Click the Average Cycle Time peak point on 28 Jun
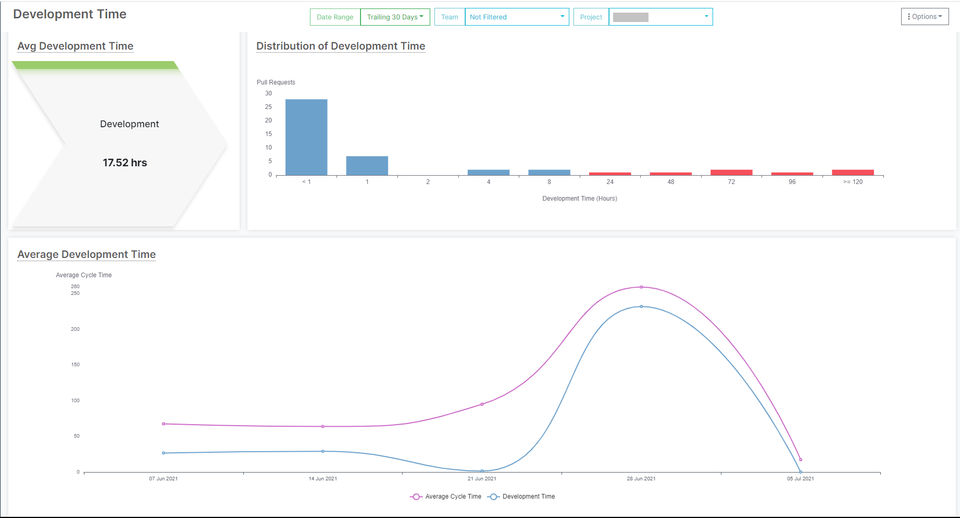960x518 pixels. (x=641, y=287)
